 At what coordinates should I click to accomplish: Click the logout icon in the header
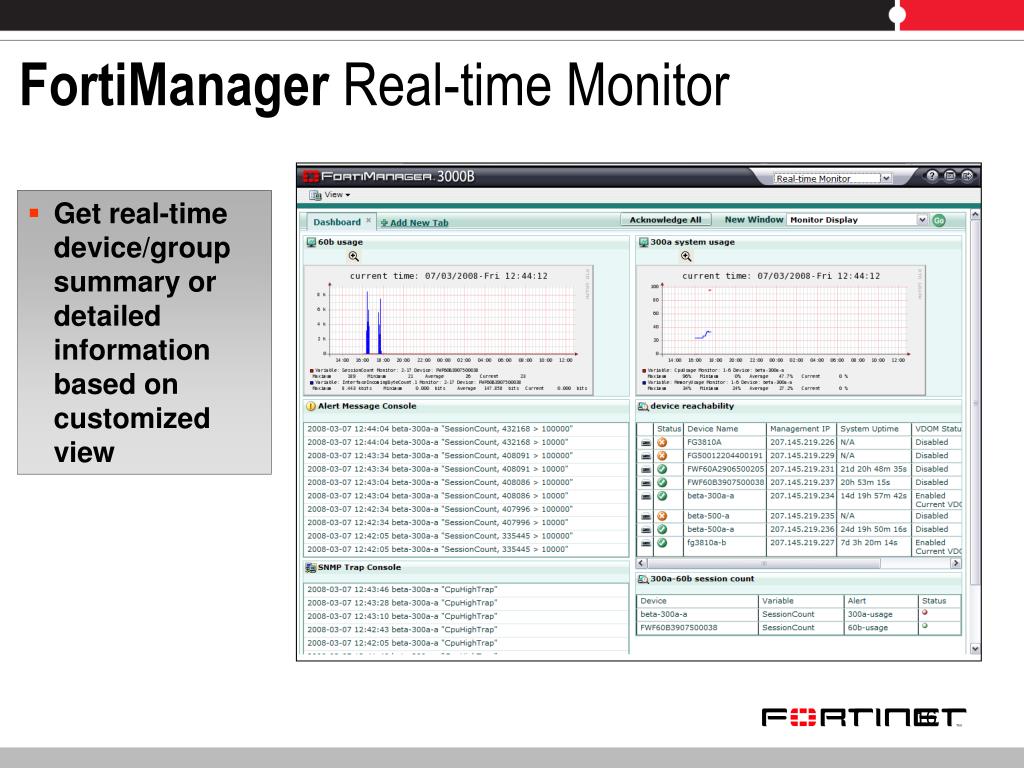(x=967, y=175)
